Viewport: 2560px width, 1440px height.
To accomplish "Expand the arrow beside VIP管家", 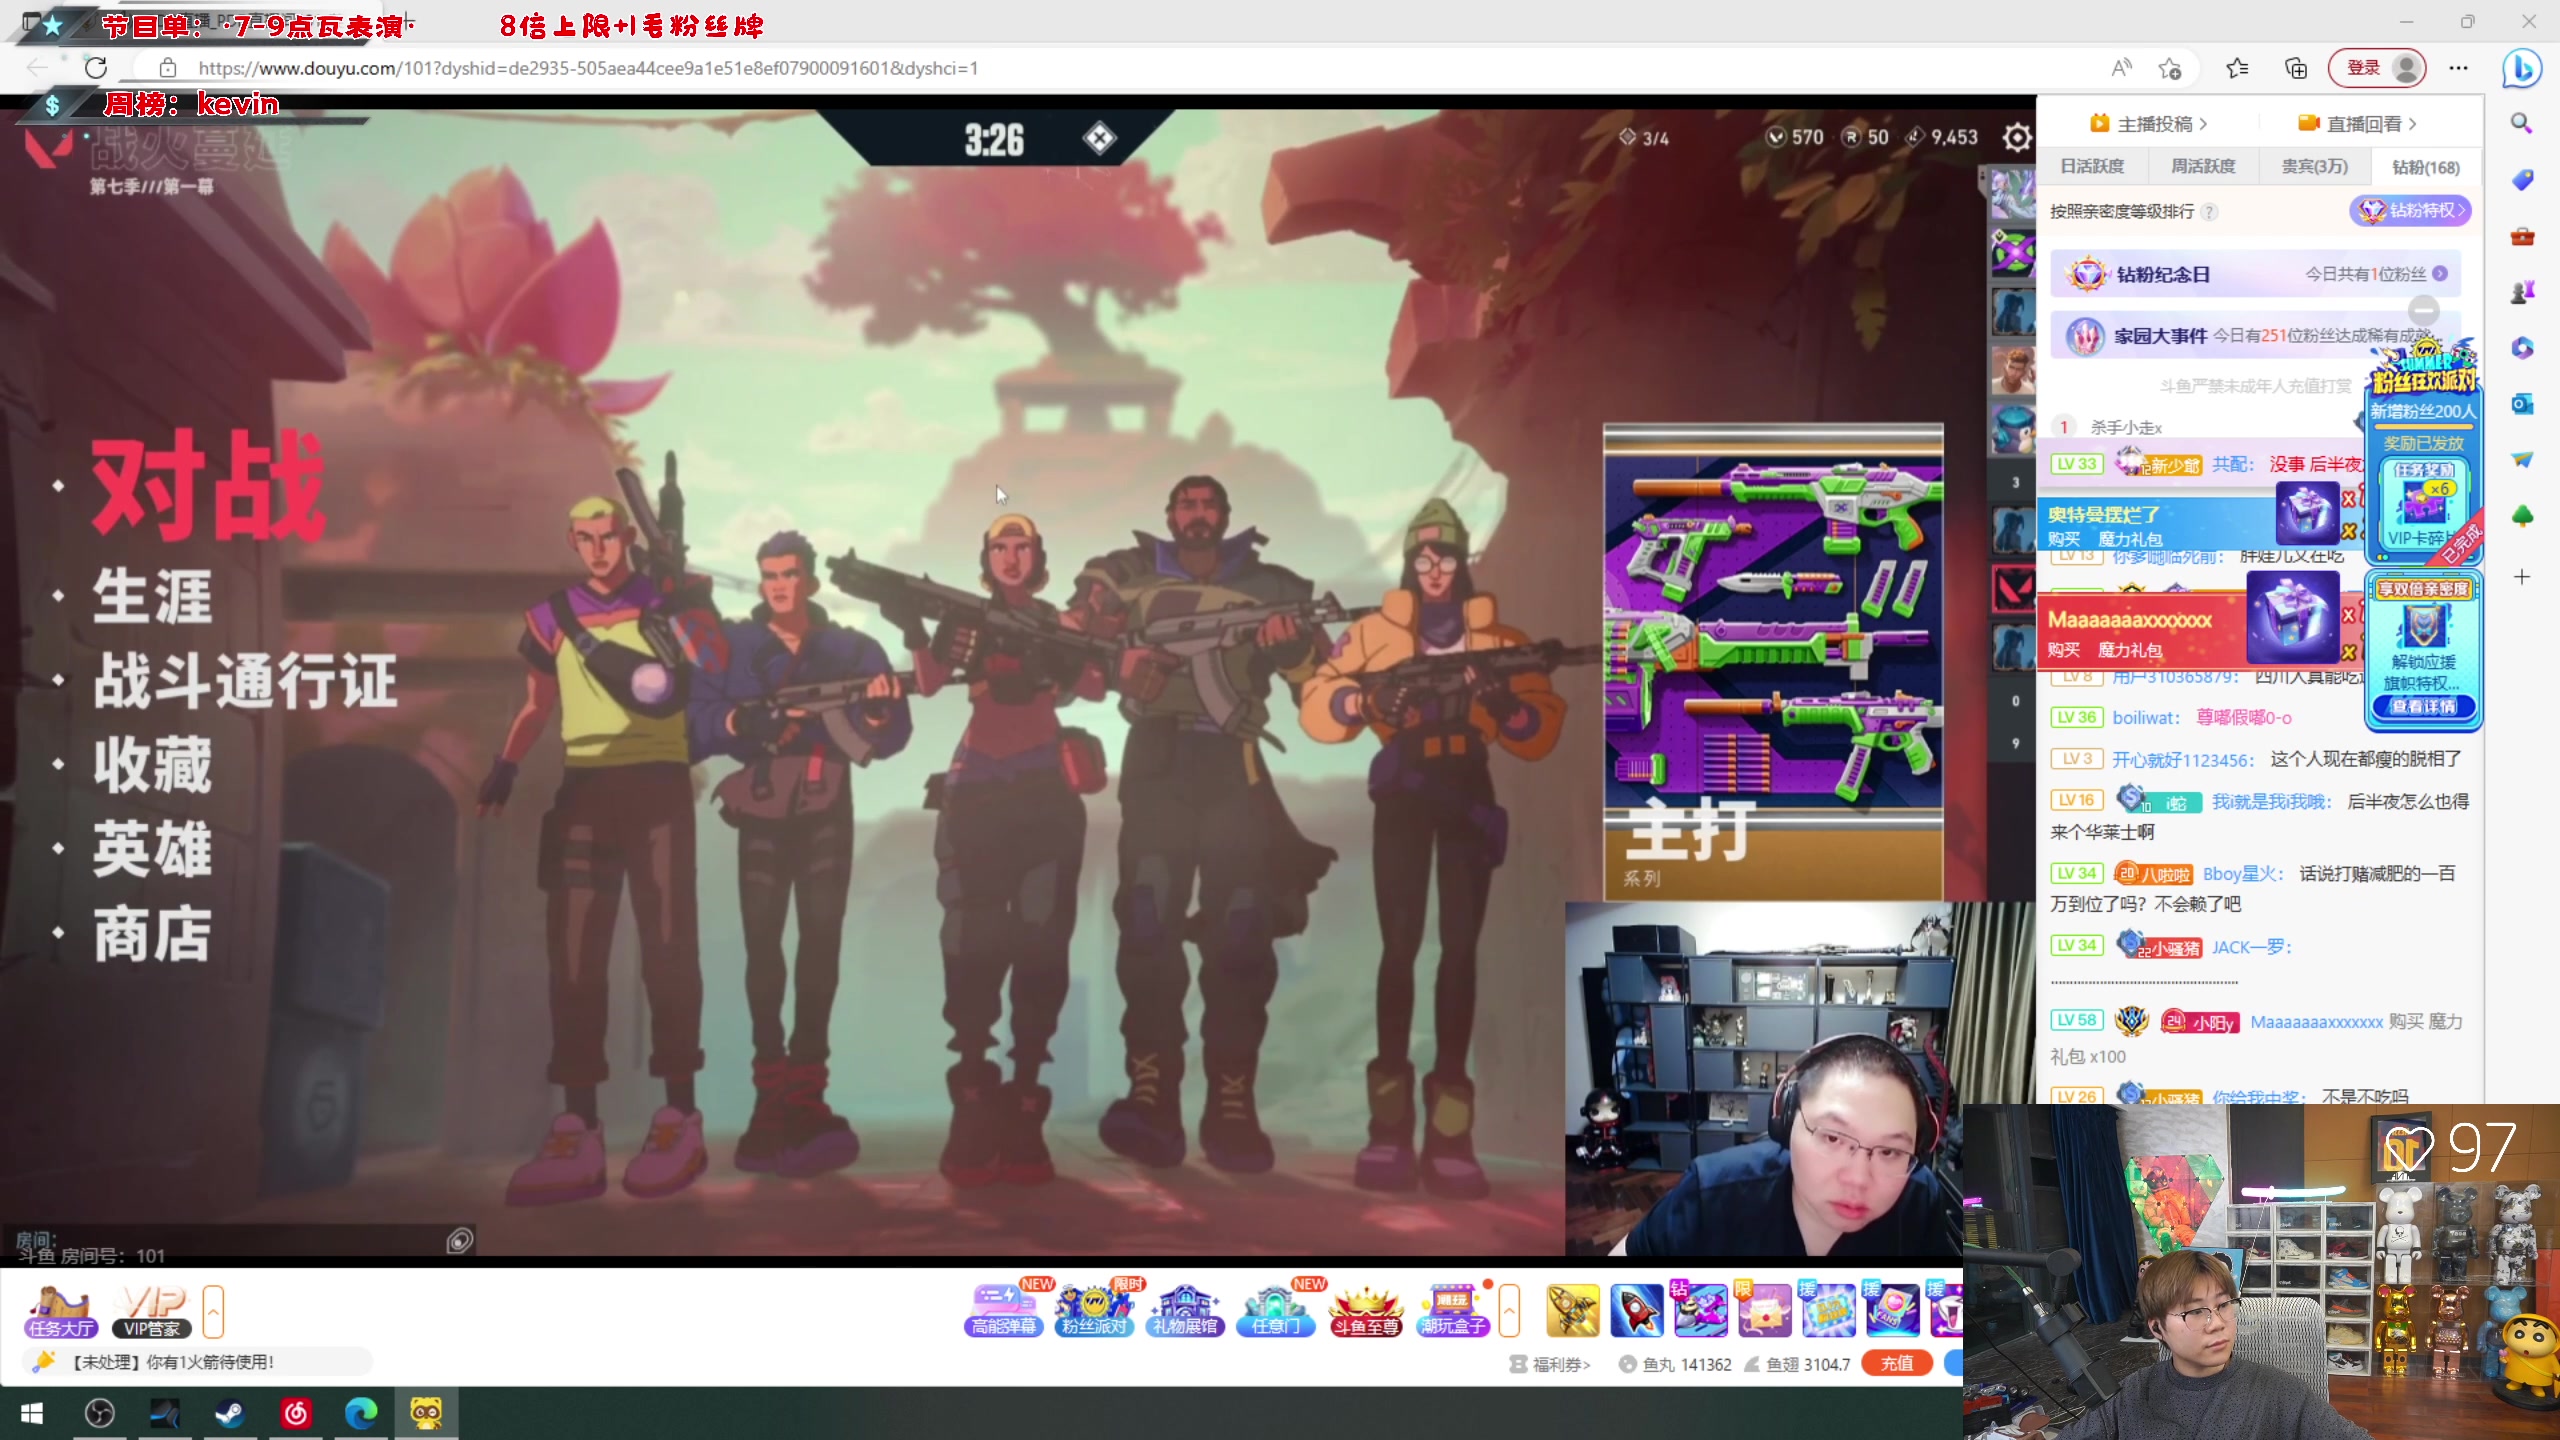I will coord(213,1311).
